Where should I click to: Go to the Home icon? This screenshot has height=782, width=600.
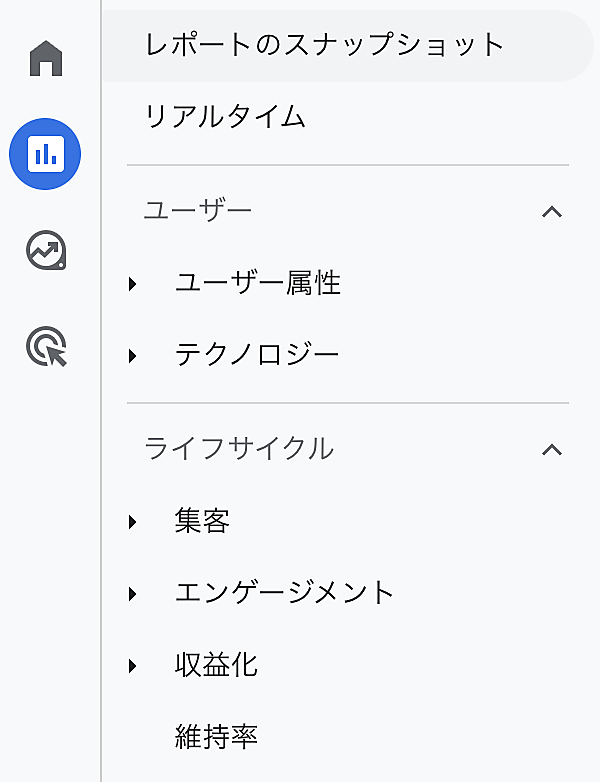pos(46,59)
